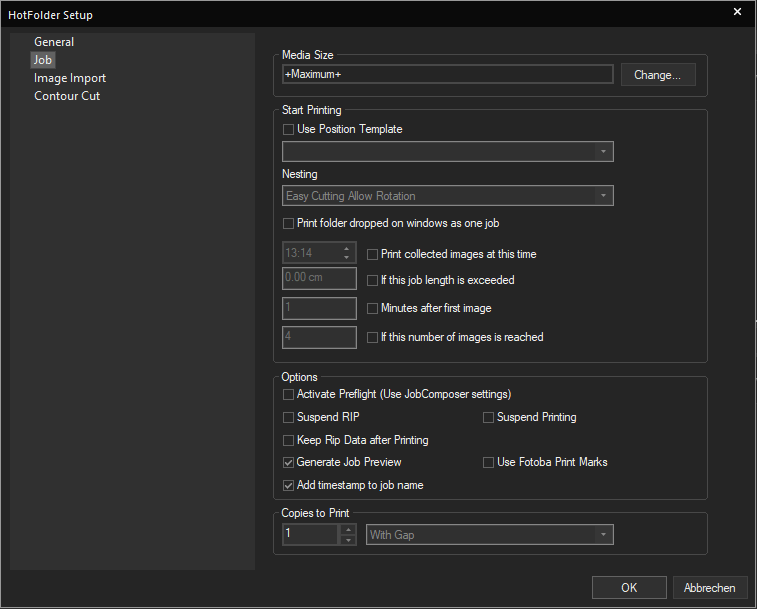Image resolution: width=757 pixels, height=609 pixels.
Task: Open the Contour Cut settings page
Action: [67, 96]
